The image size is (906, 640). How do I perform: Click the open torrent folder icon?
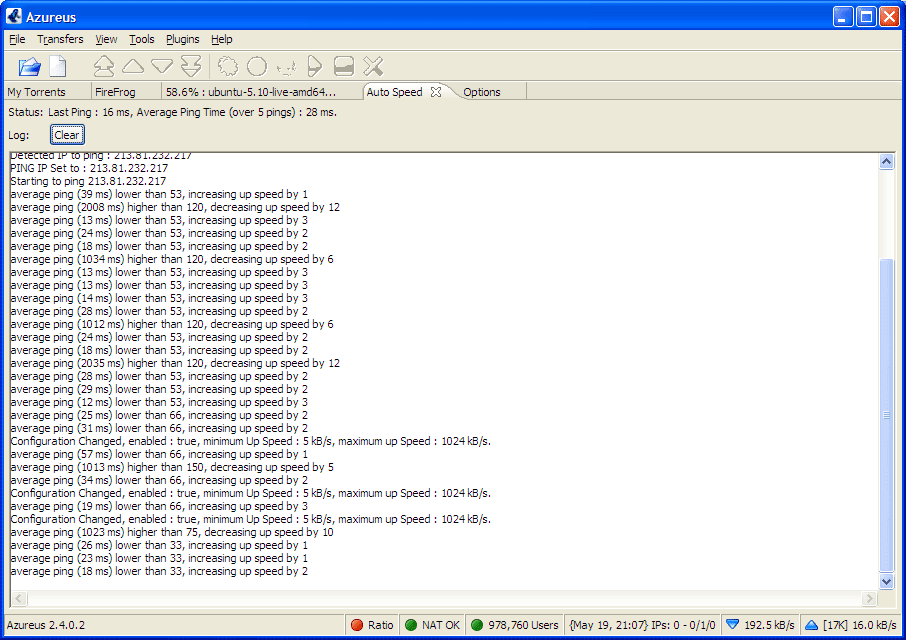29,66
